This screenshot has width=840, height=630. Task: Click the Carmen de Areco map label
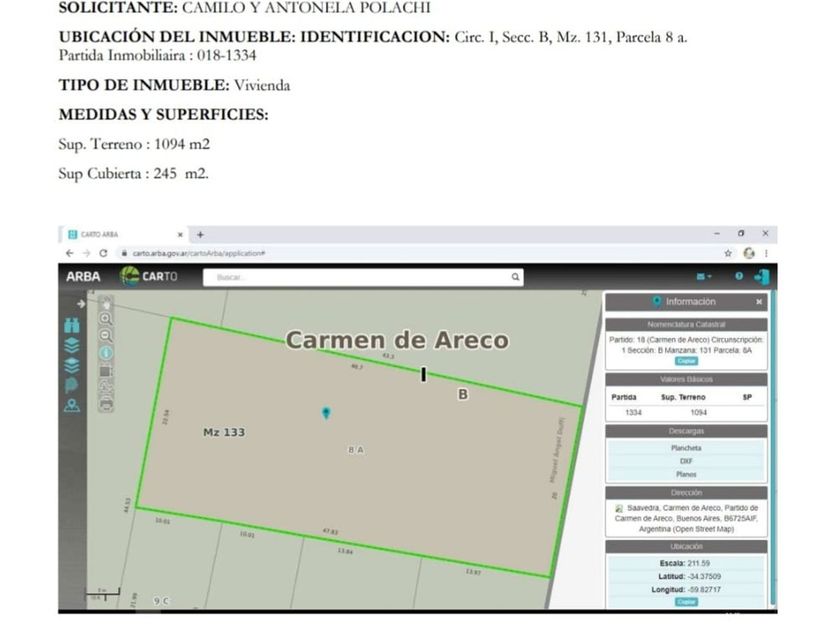397,340
